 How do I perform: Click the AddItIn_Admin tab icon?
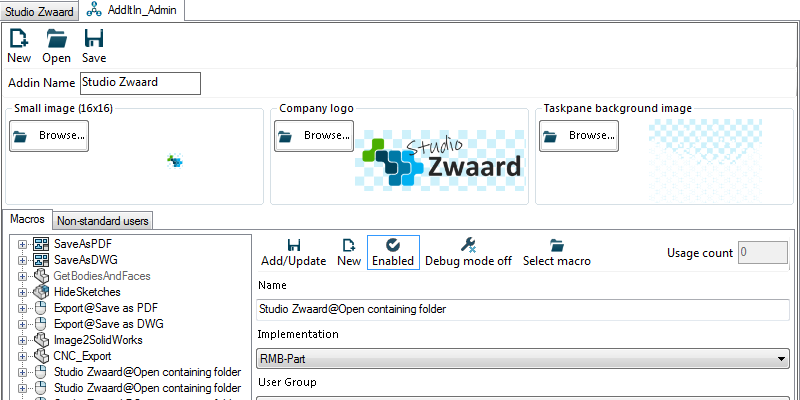pos(94,10)
